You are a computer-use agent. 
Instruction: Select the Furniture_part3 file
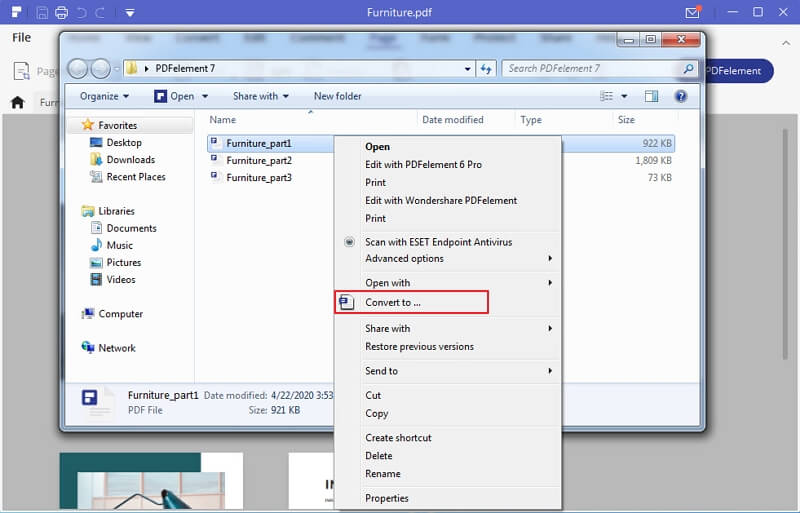[x=259, y=178]
